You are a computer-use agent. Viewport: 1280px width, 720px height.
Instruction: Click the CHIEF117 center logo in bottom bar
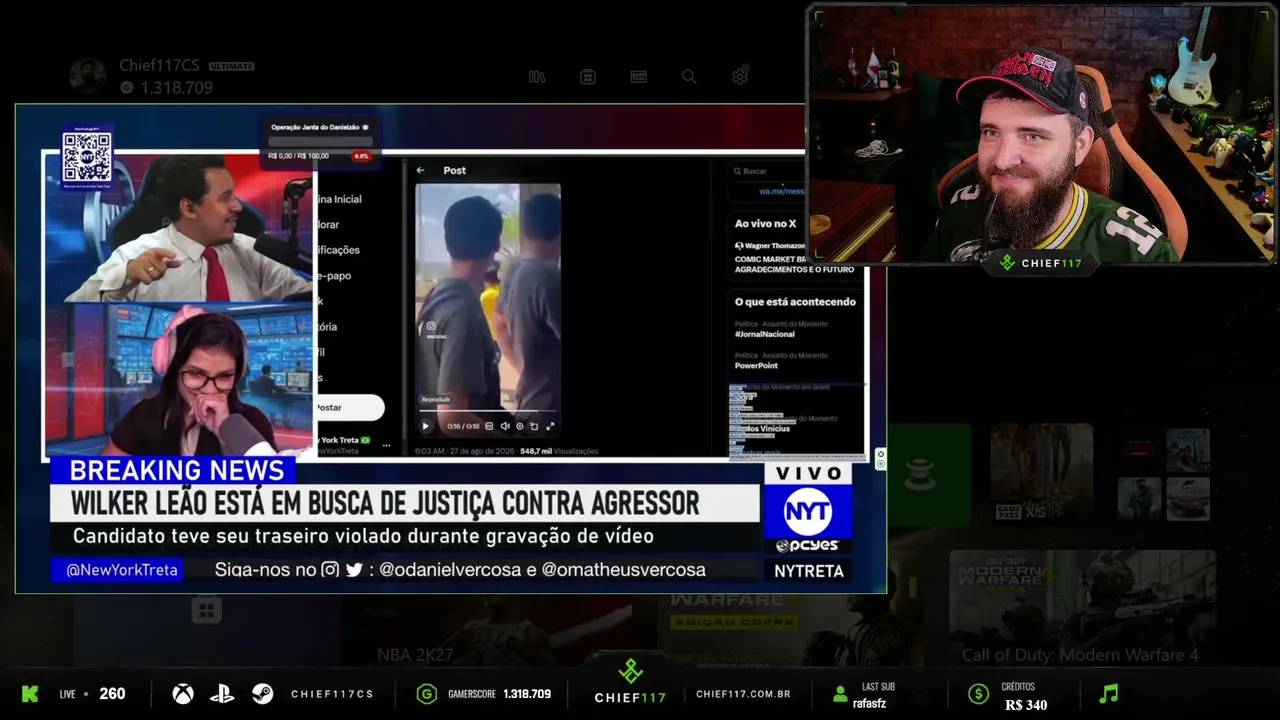(x=630, y=682)
